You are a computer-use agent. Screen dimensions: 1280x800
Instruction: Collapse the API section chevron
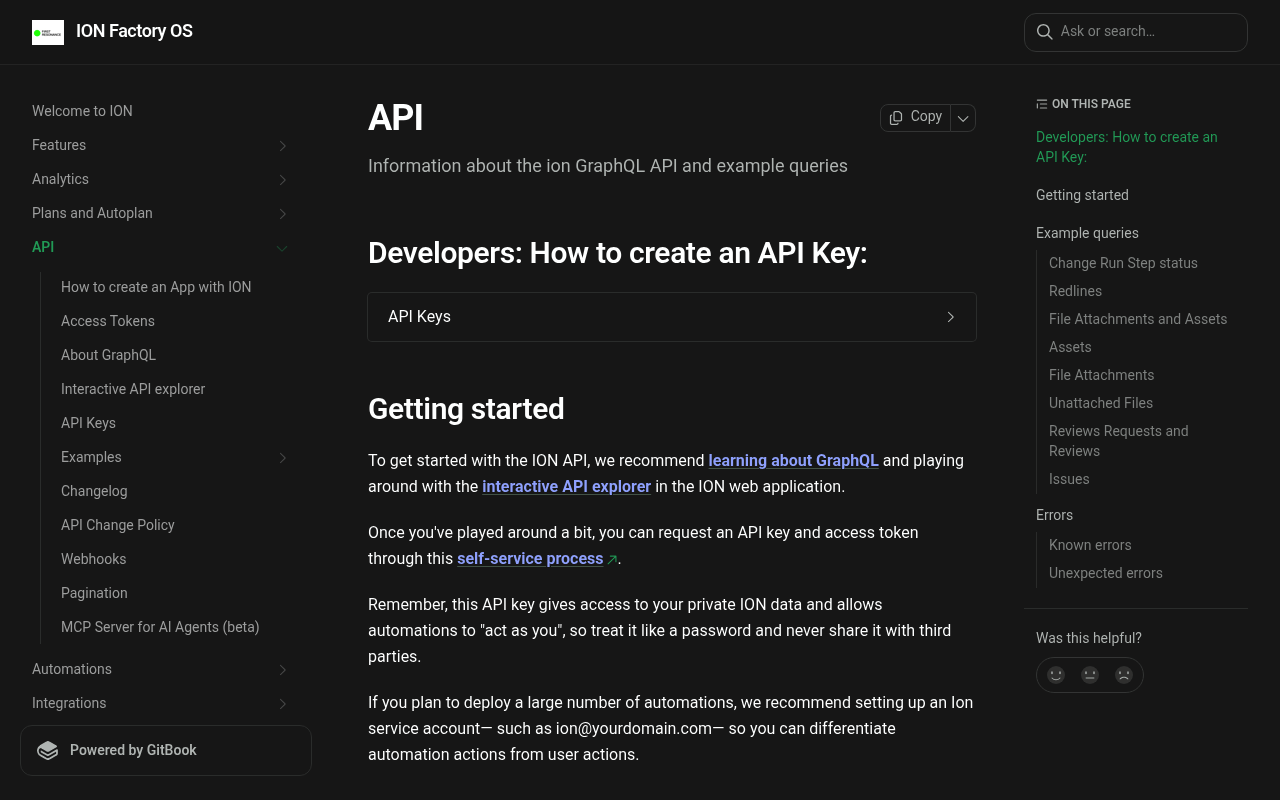282,248
